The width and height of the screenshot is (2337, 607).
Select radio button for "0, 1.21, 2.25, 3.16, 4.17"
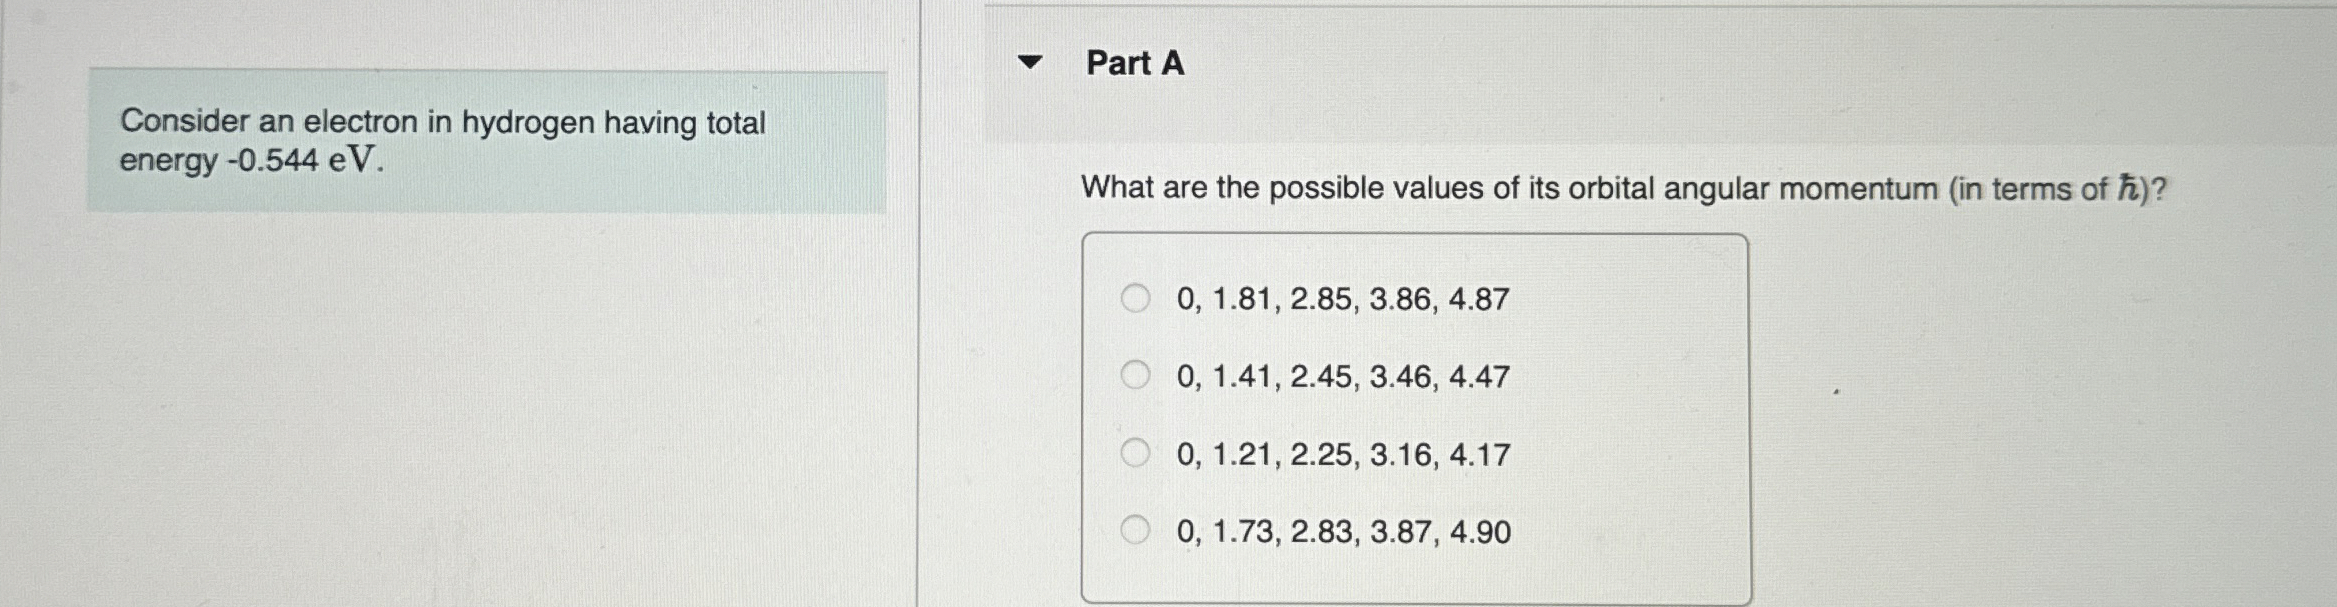click(x=1136, y=455)
